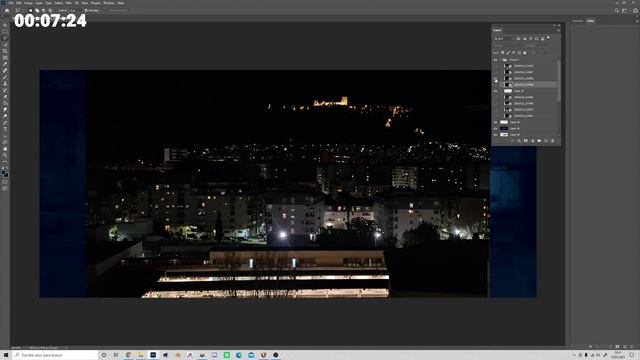Lock transparent pixels in Layers panel
Screen dimensions: 640x360
pyautogui.click(x=502, y=53)
